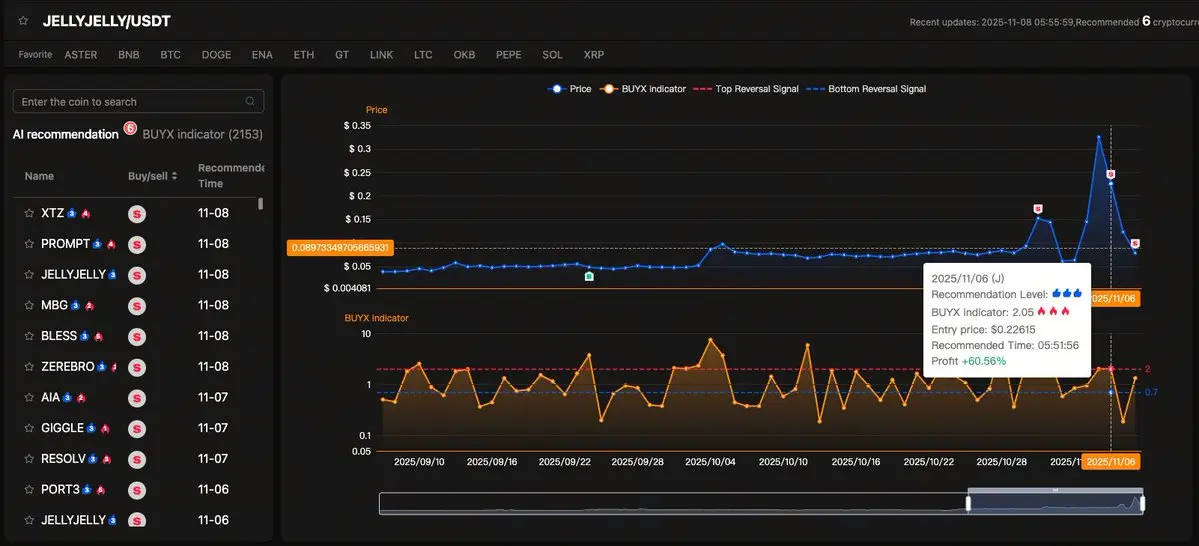Favorite the PORT3 row star

click(x=29, y=489)
